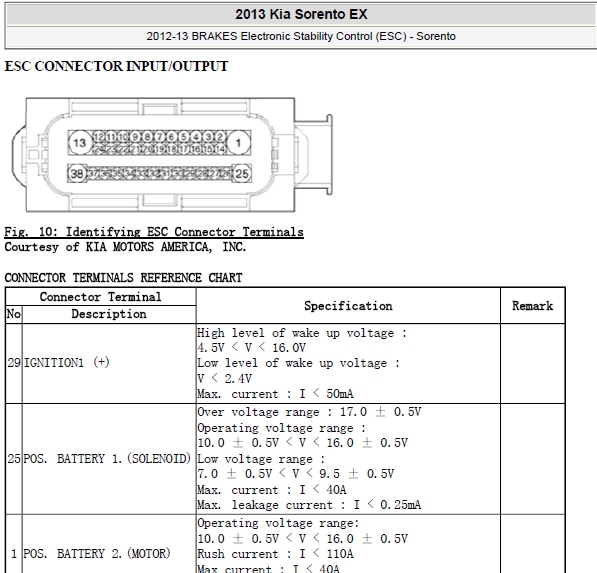Image resolution: width=597 pixels, height=573 pixels.
Task: Click 'Over voltage range : 17.0 ± 0.5V' line
Action: 309,412
